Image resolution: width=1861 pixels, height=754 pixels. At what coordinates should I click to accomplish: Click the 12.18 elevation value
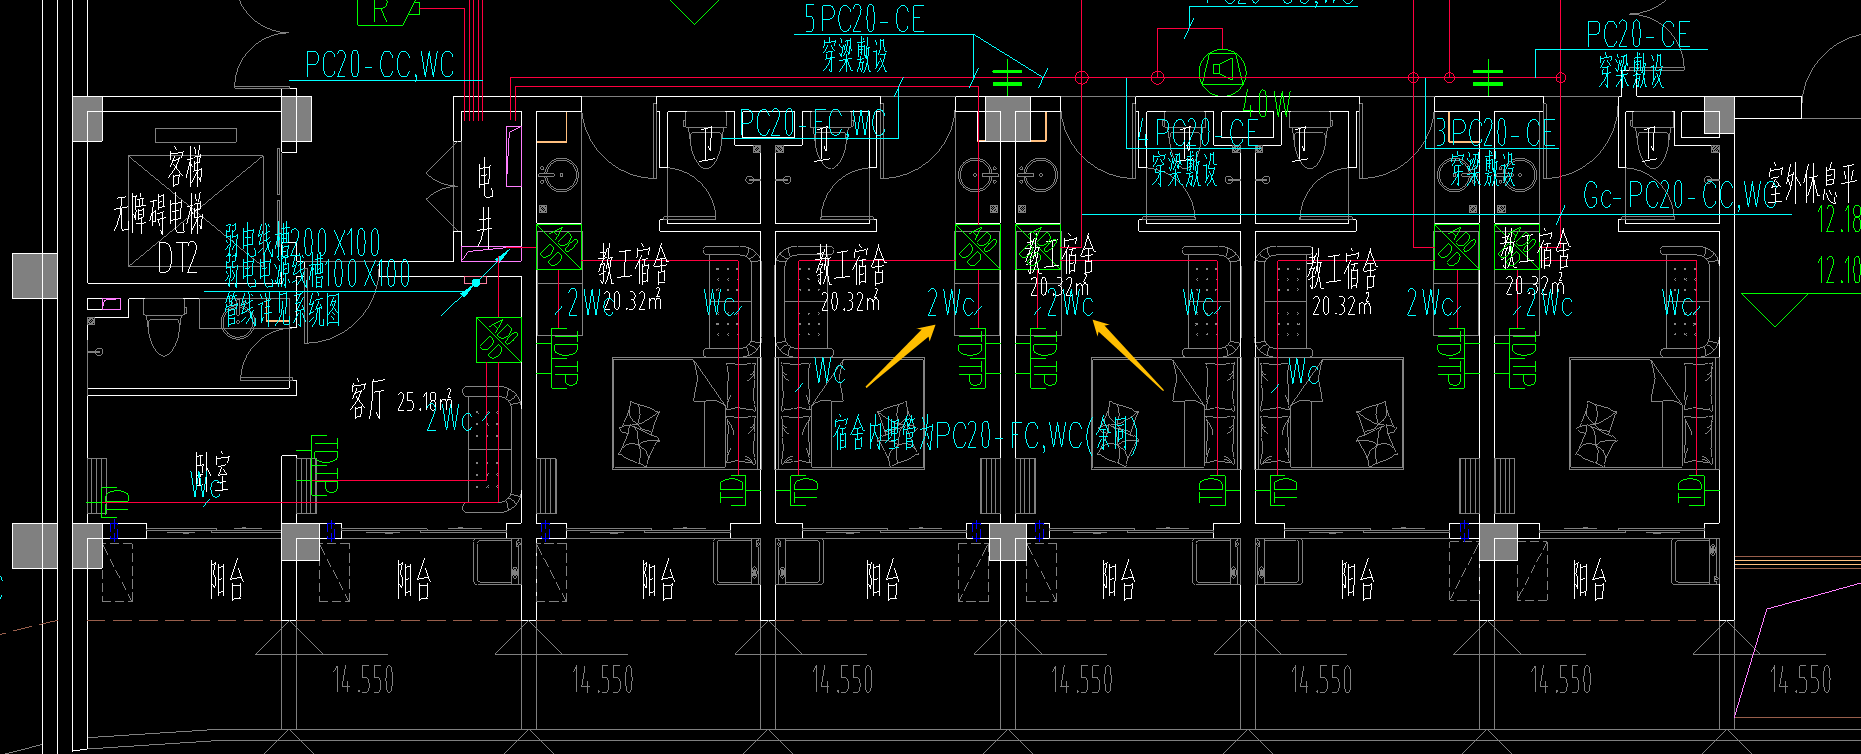point(1838,219)
